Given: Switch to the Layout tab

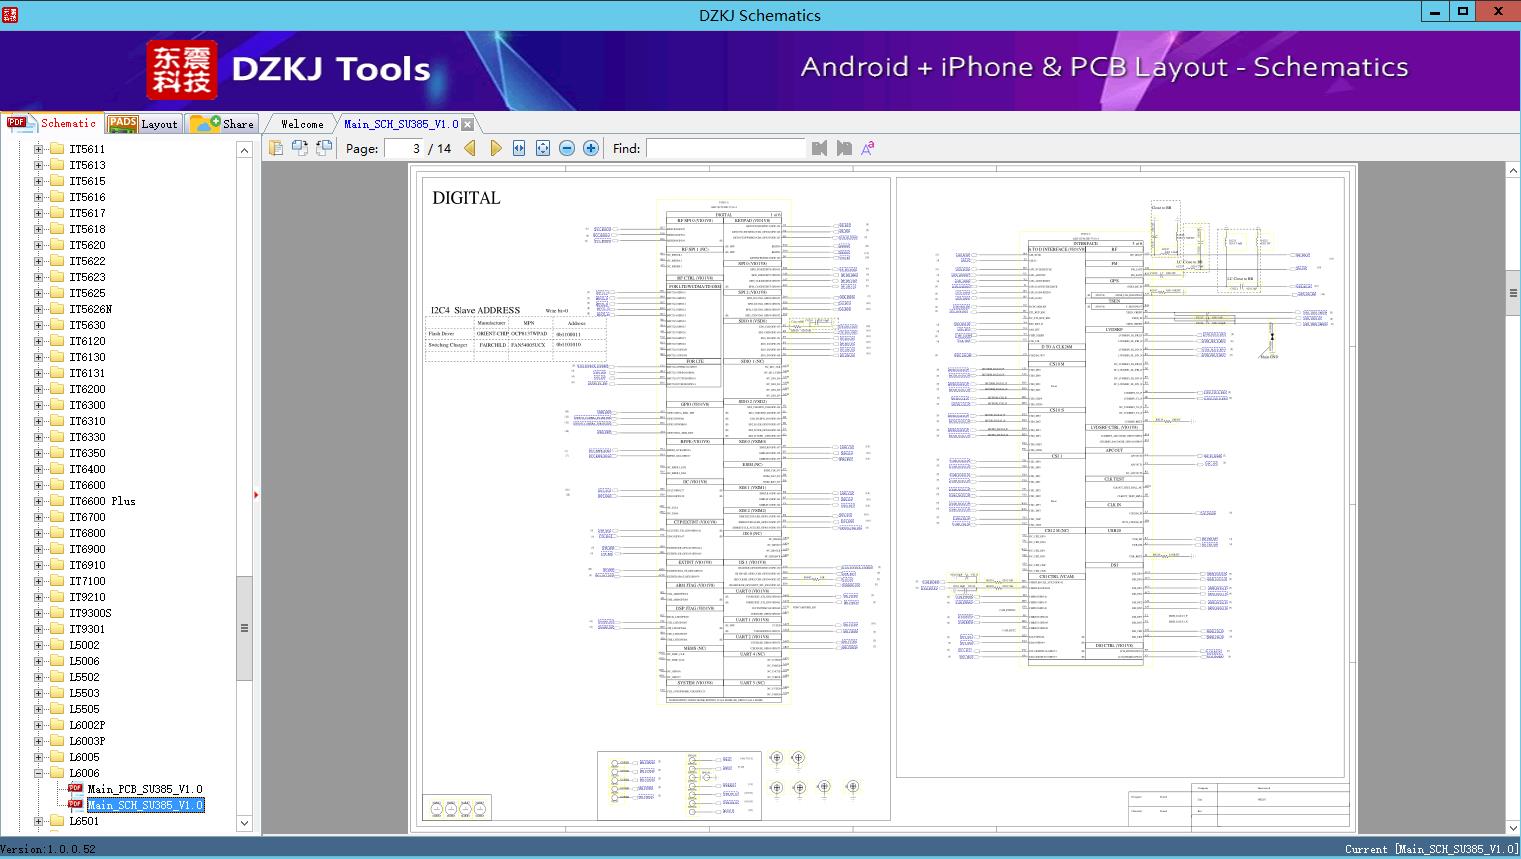Looking at the screenshot, I should pos(143,124).
